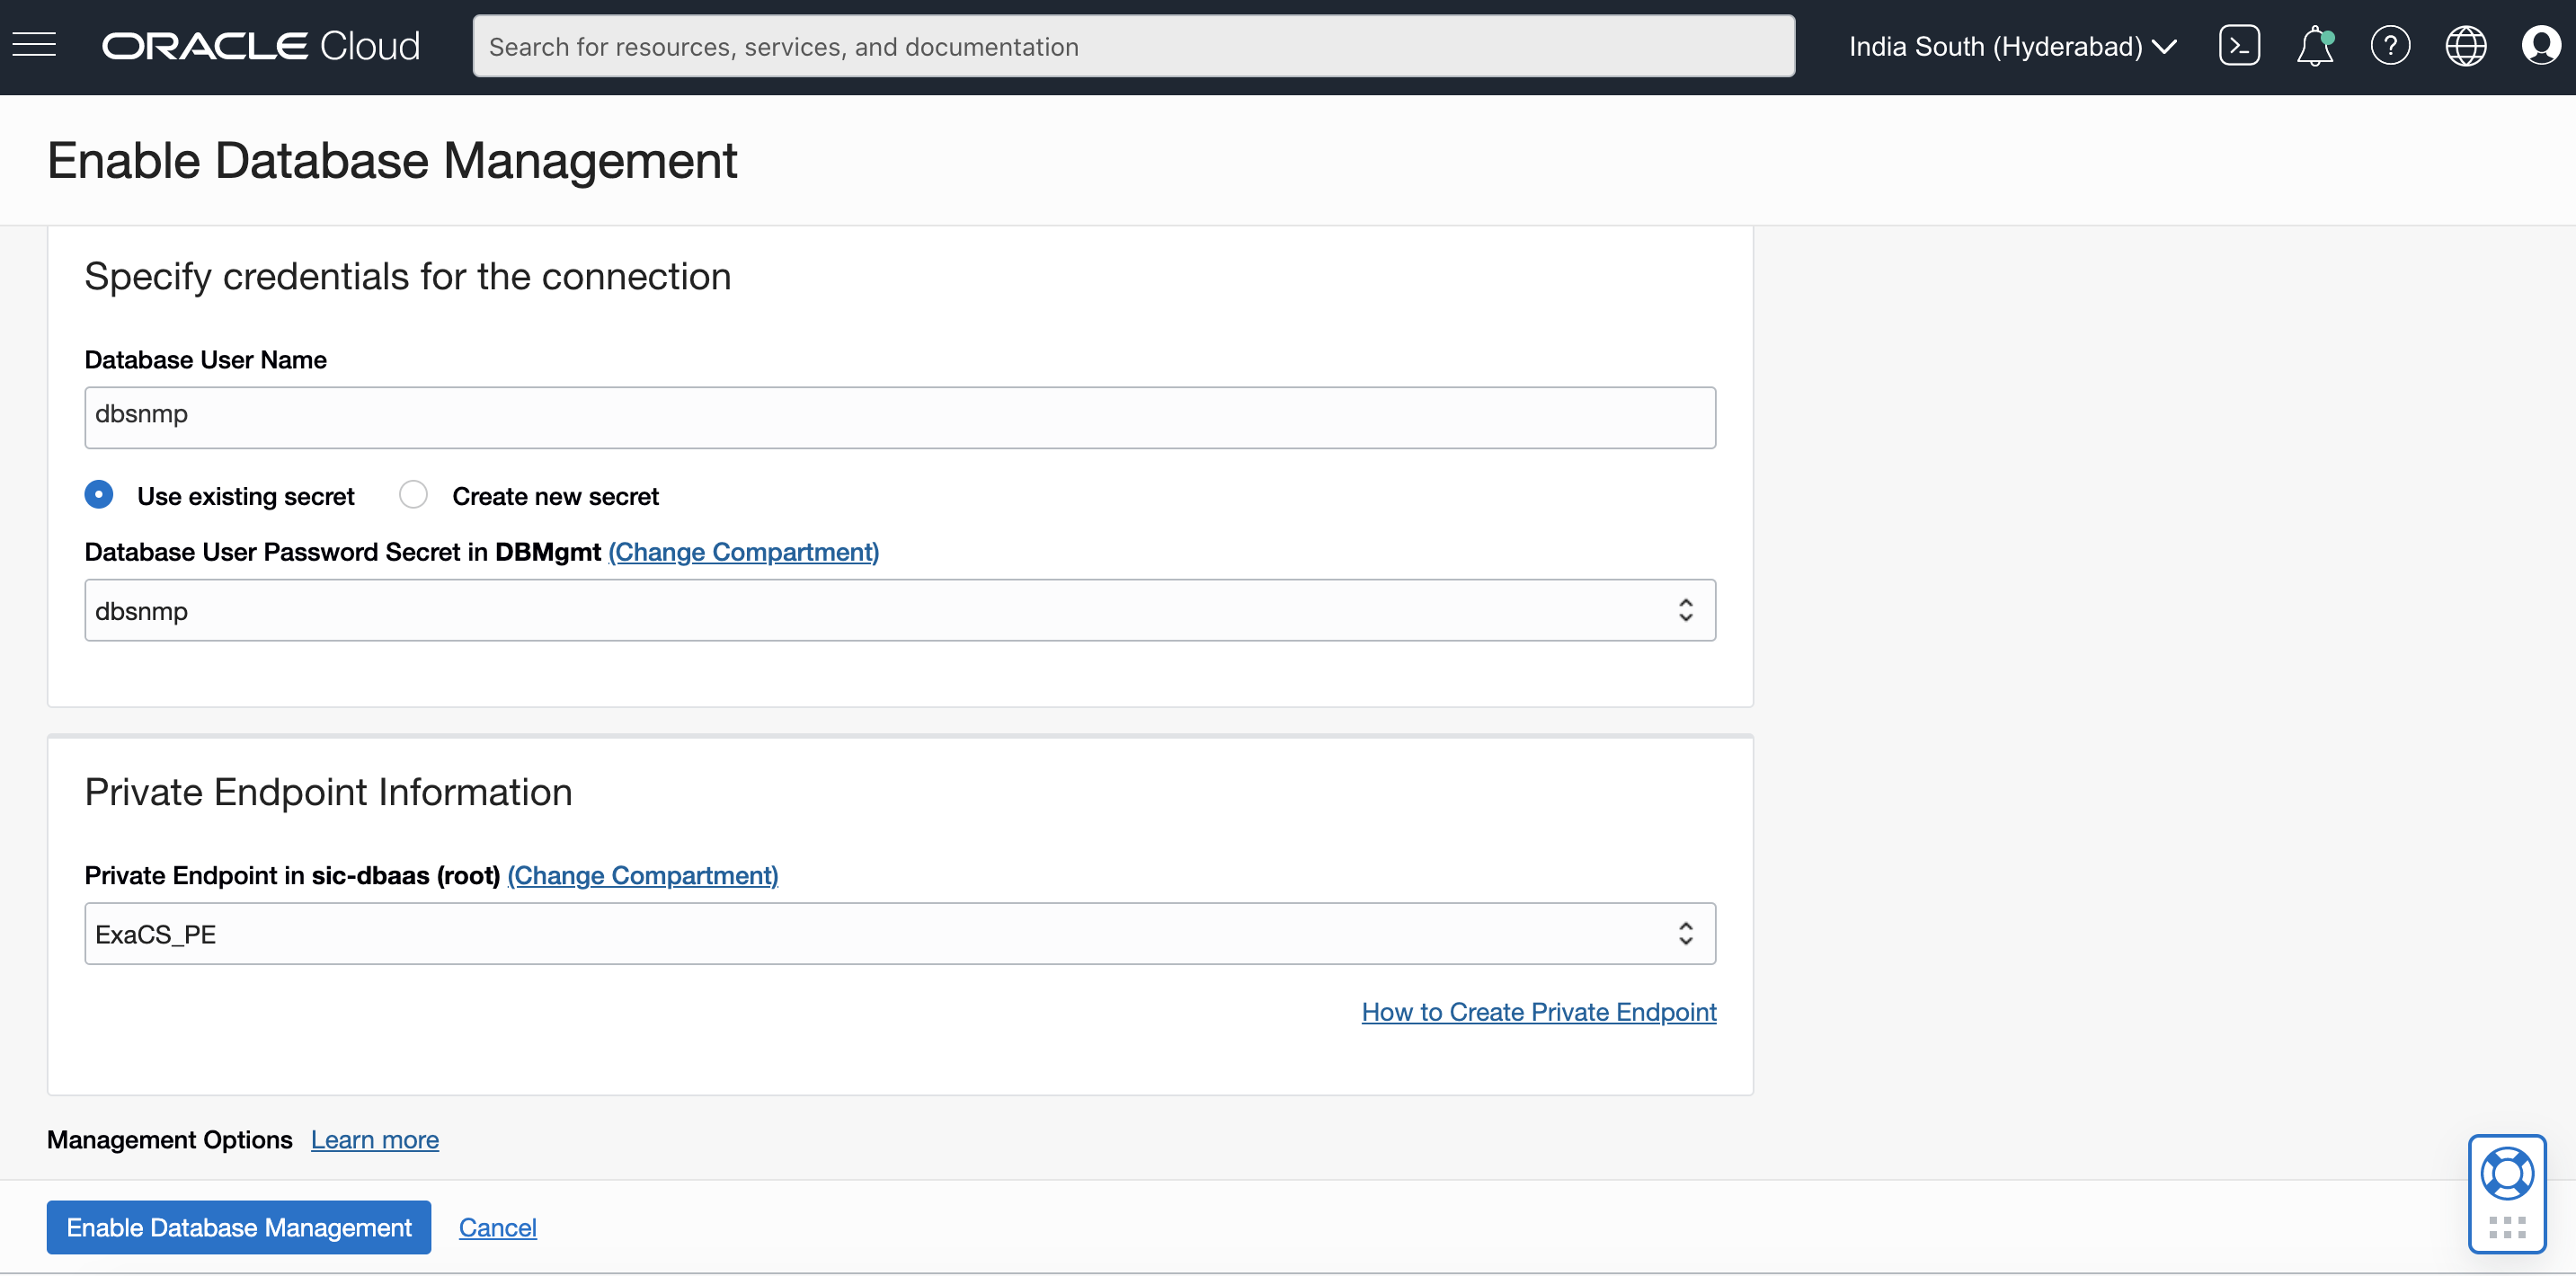Open How to Create Private Endpoint link

tap(1538, 1012)
